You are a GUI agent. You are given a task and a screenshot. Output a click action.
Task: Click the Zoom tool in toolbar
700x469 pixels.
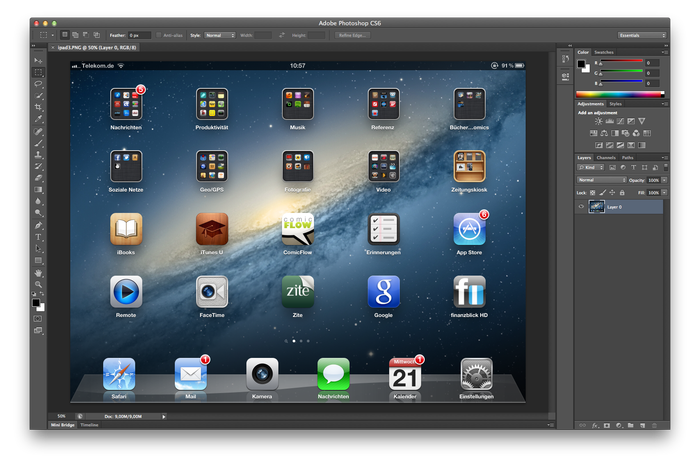[x=39, y=284]
